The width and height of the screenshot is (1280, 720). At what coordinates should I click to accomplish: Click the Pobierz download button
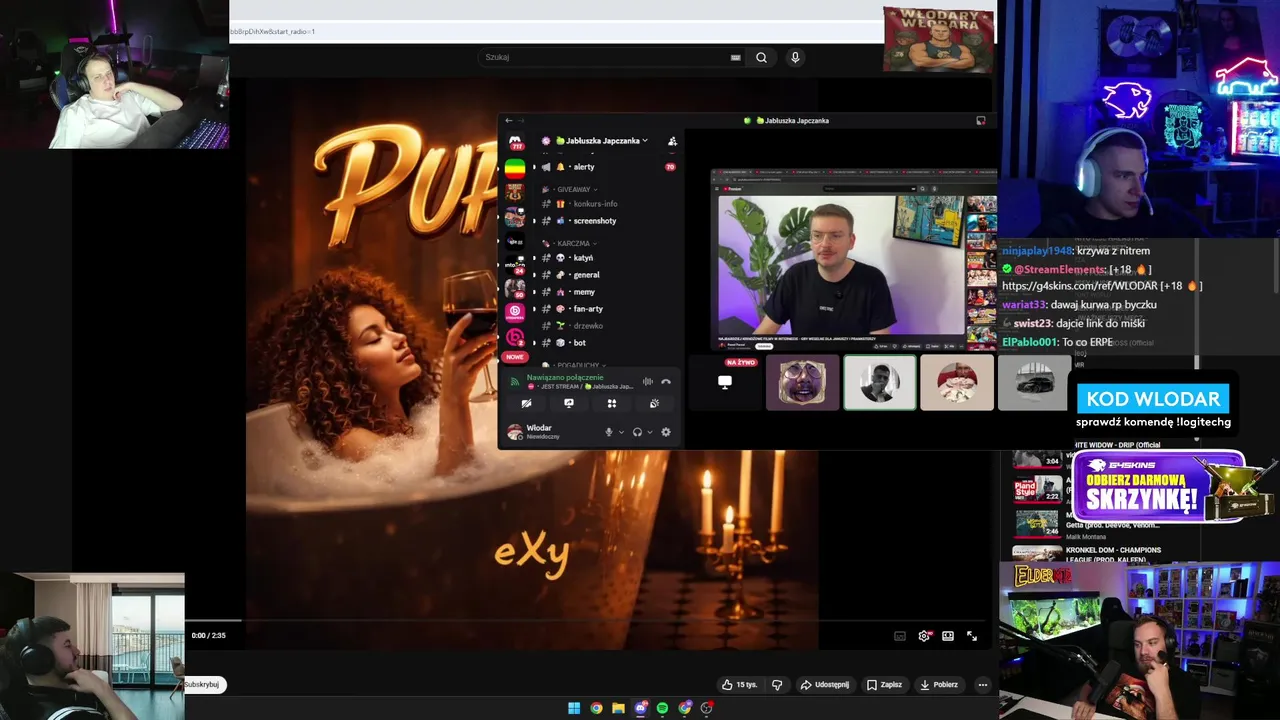pyautogui.click(x=939, y=685)
